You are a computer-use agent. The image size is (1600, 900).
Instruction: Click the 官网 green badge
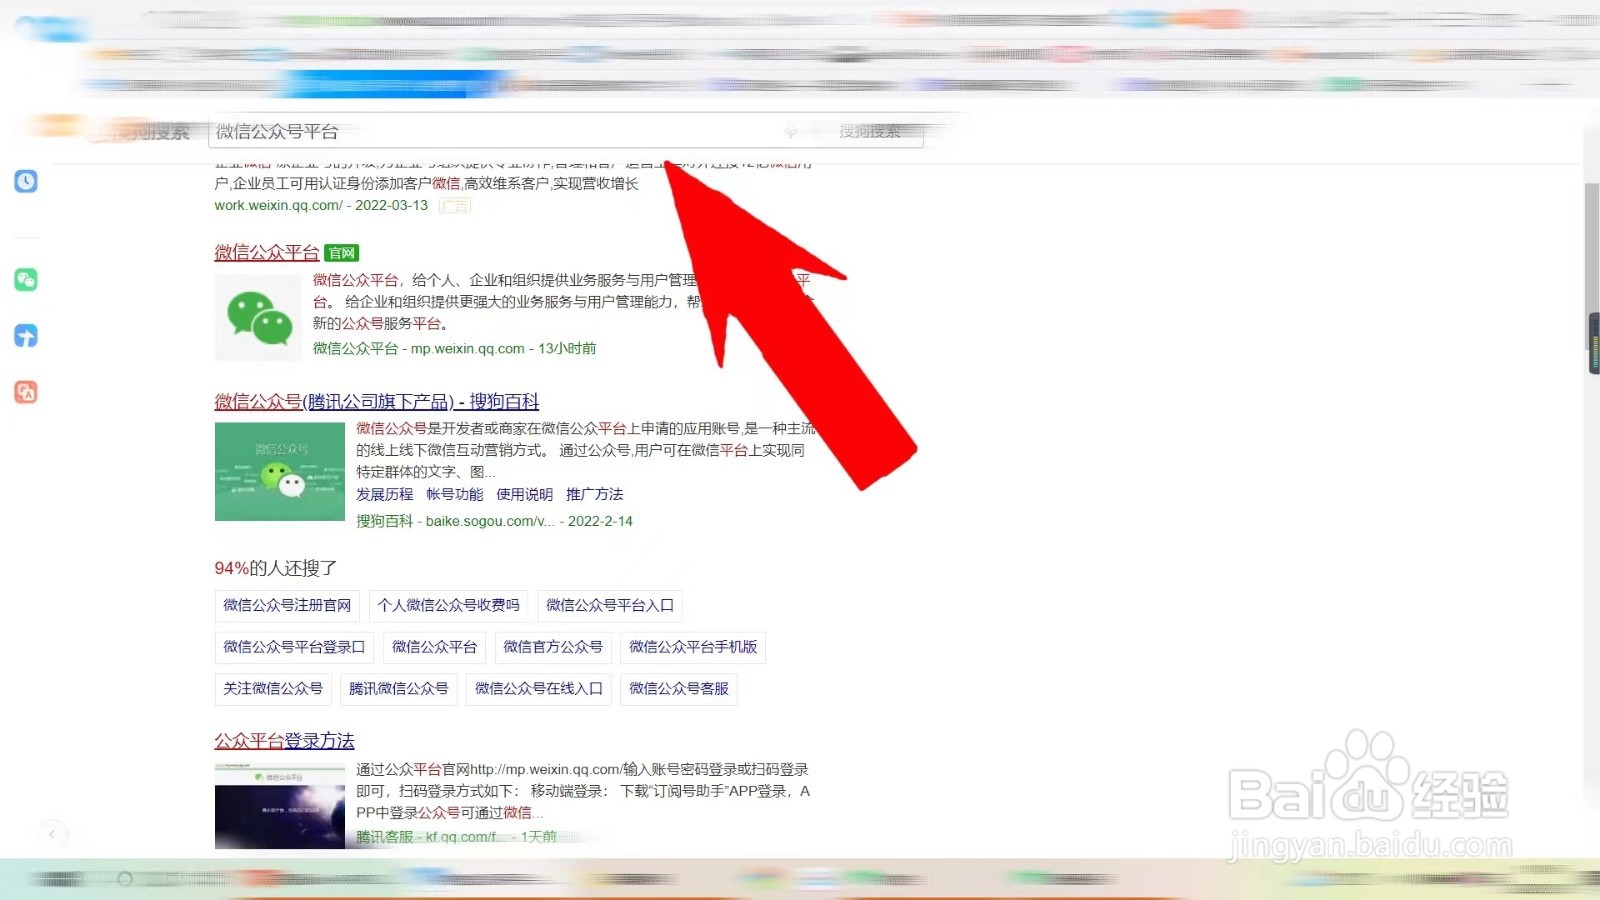pos(342,253)
